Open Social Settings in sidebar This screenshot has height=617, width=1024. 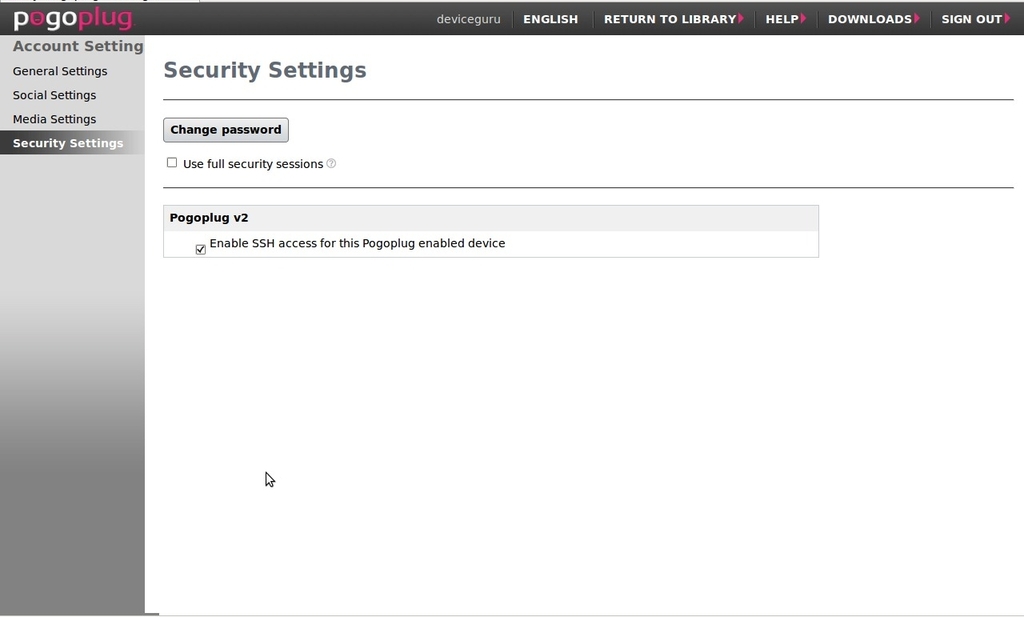point(54,95)
